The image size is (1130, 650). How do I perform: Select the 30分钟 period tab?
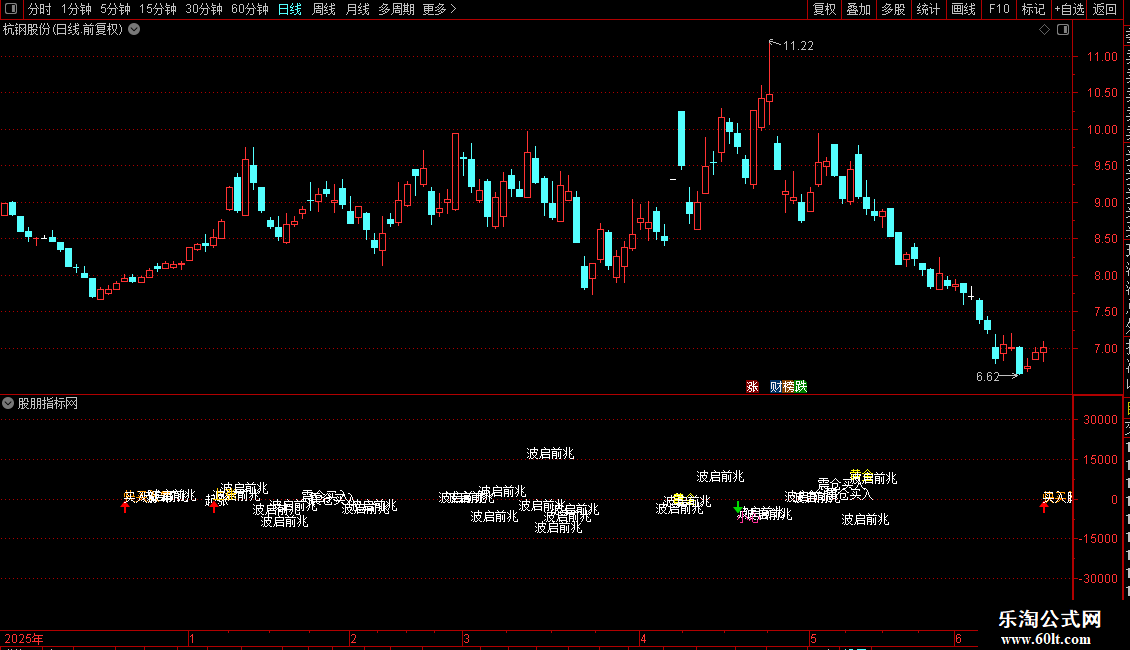(x=203, y=9)
